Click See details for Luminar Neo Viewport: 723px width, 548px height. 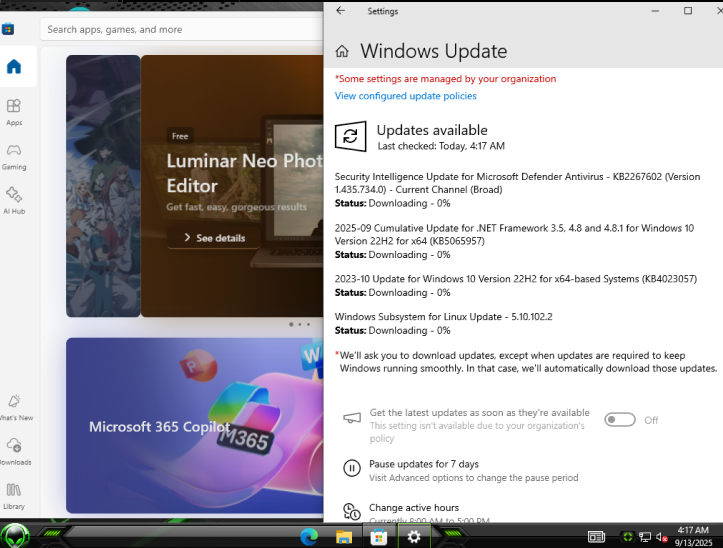[x=214, y=238]
